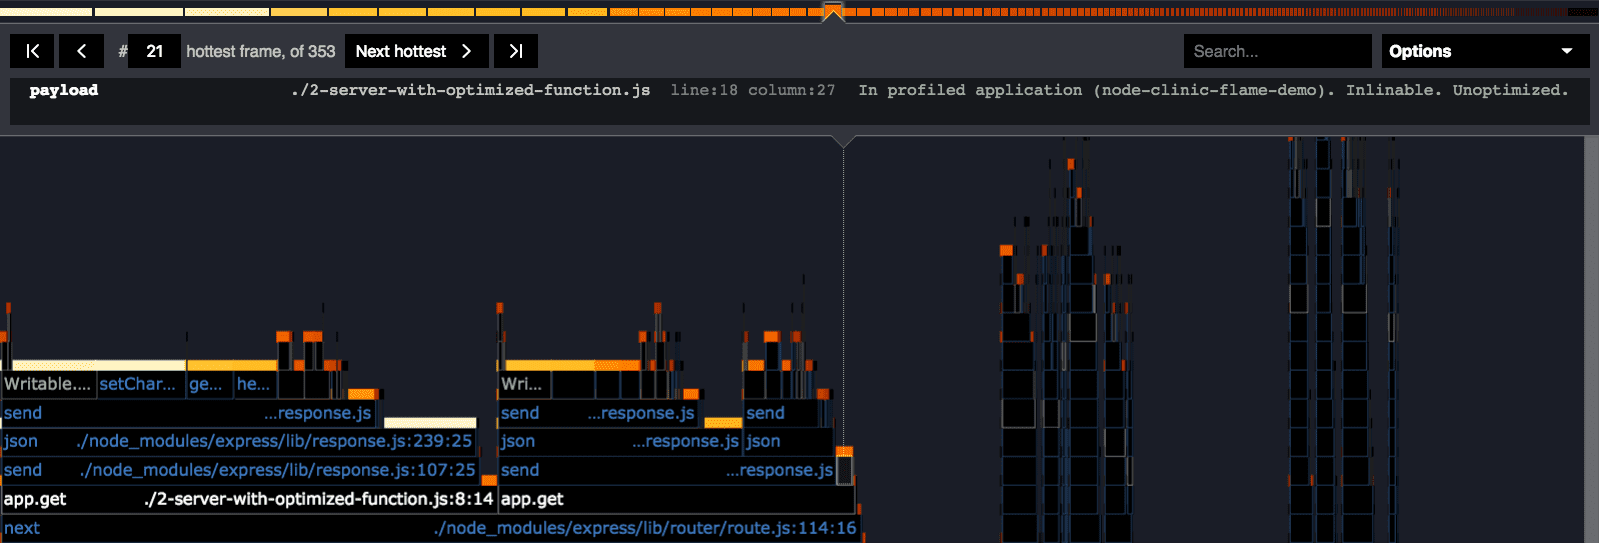Select the next frame from route.js:114:16
Image resolution: width=1599 pixels, height=543 pixels.
[x=429, y=528]
